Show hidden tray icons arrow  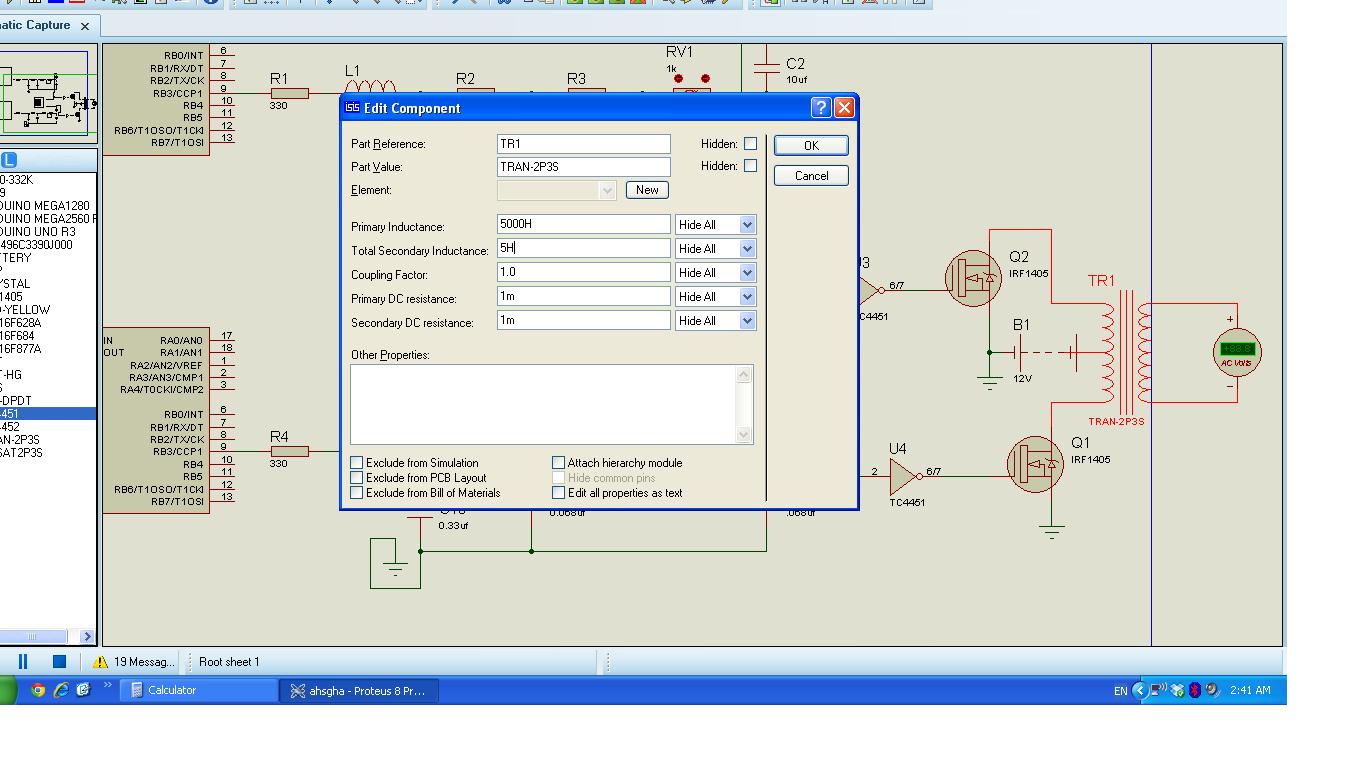1139,690
